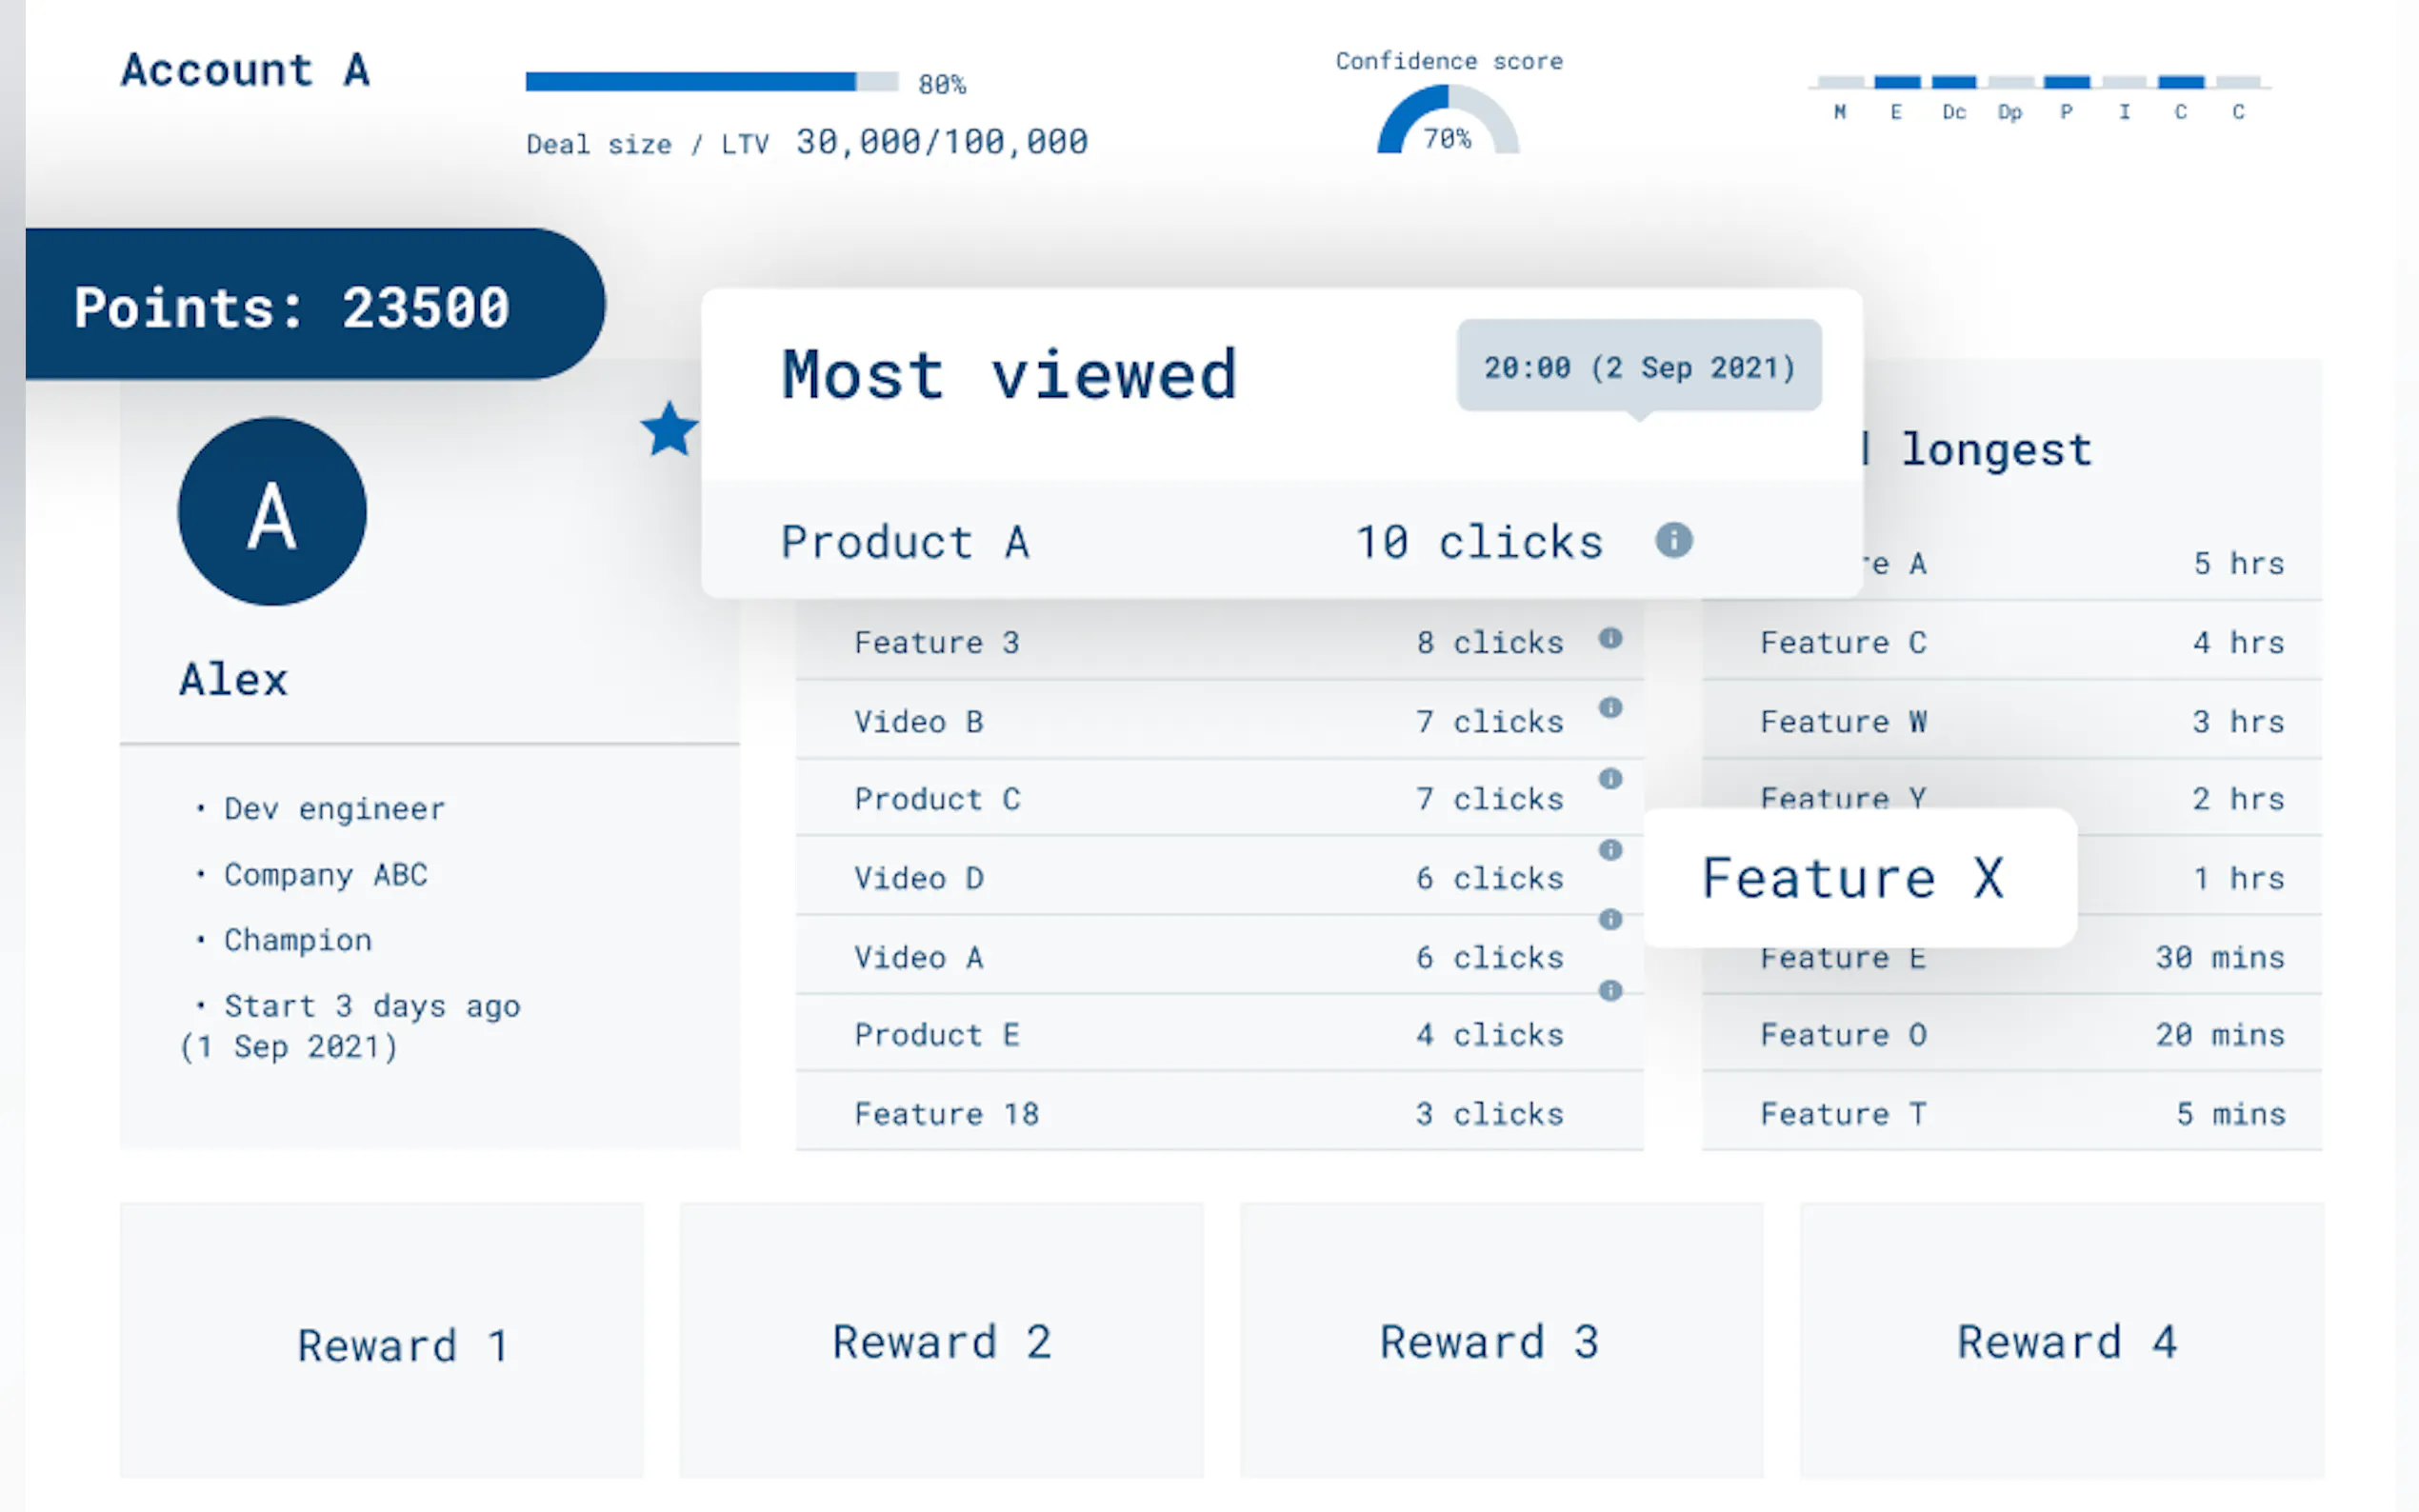Select stage segment above letter P

[2066, 82]
